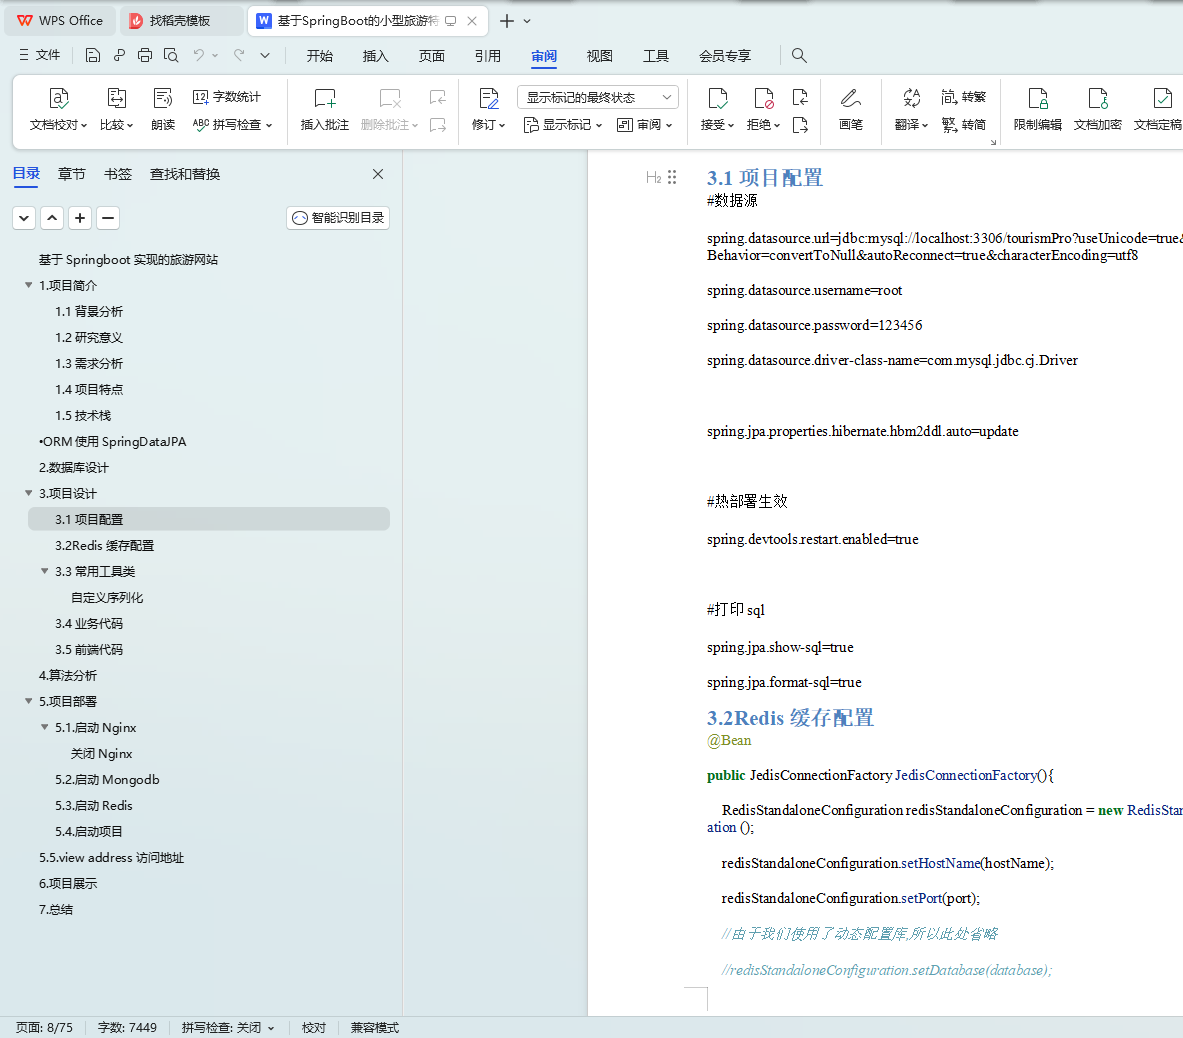Click 校对 in the status bar

tap(314, 1027)
